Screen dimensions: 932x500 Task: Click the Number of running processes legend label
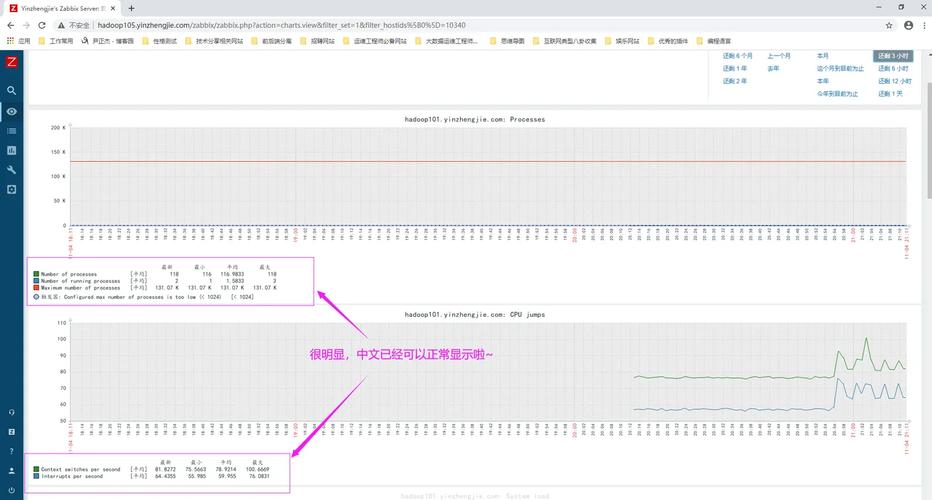pos(80,281)
